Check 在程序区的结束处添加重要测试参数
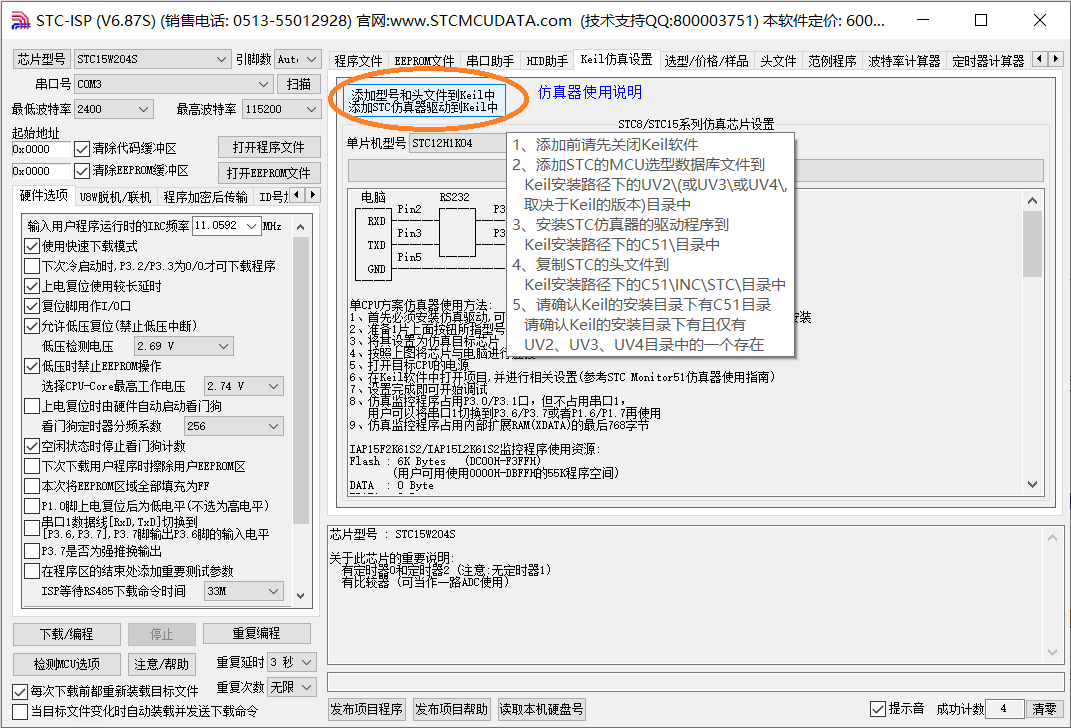This screenshot has height=728, width=1071. 32,571
